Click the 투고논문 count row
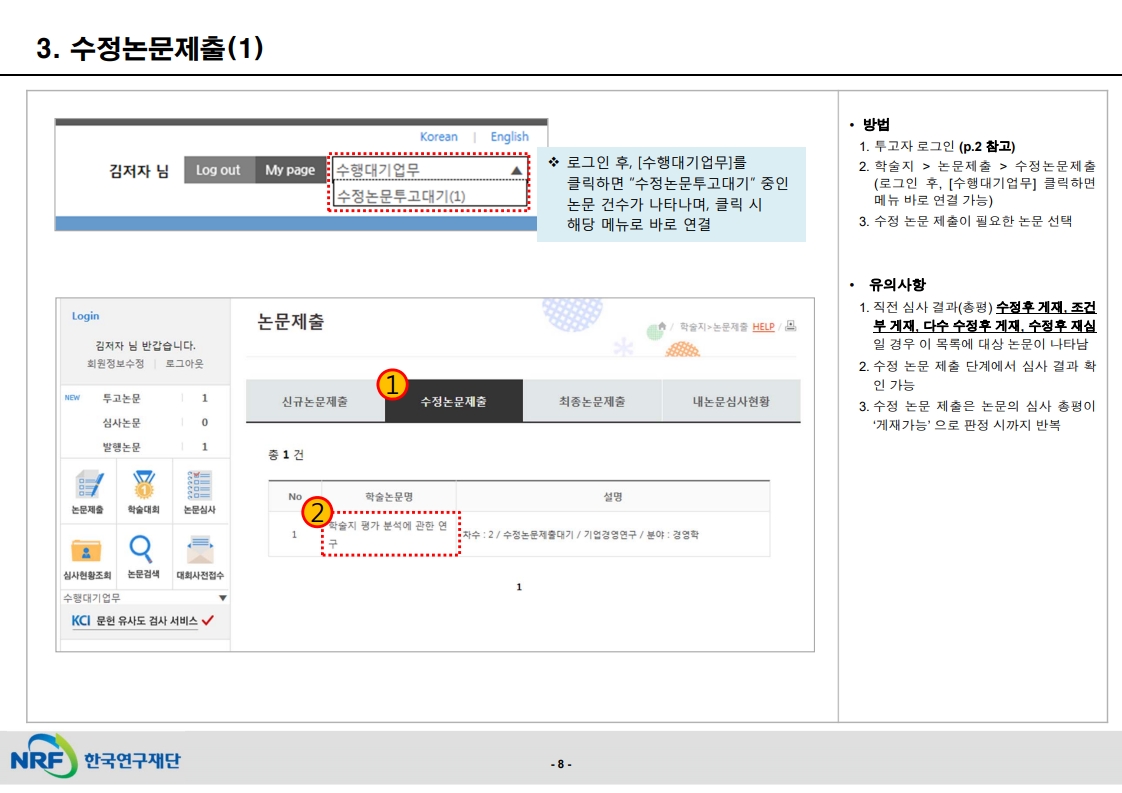The image size is (1122, 793). [x=145, y=398]
